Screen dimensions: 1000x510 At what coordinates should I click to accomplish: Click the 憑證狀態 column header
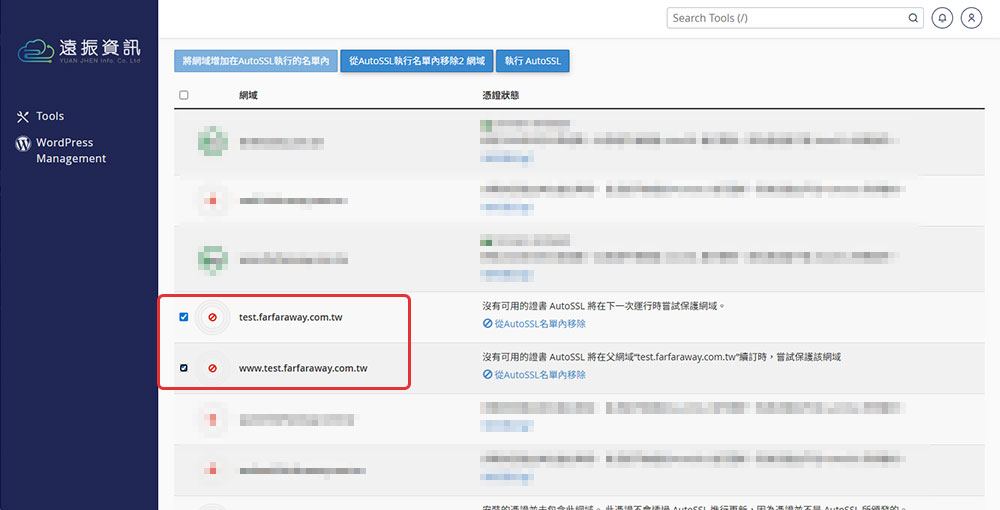tap(501, 95)
